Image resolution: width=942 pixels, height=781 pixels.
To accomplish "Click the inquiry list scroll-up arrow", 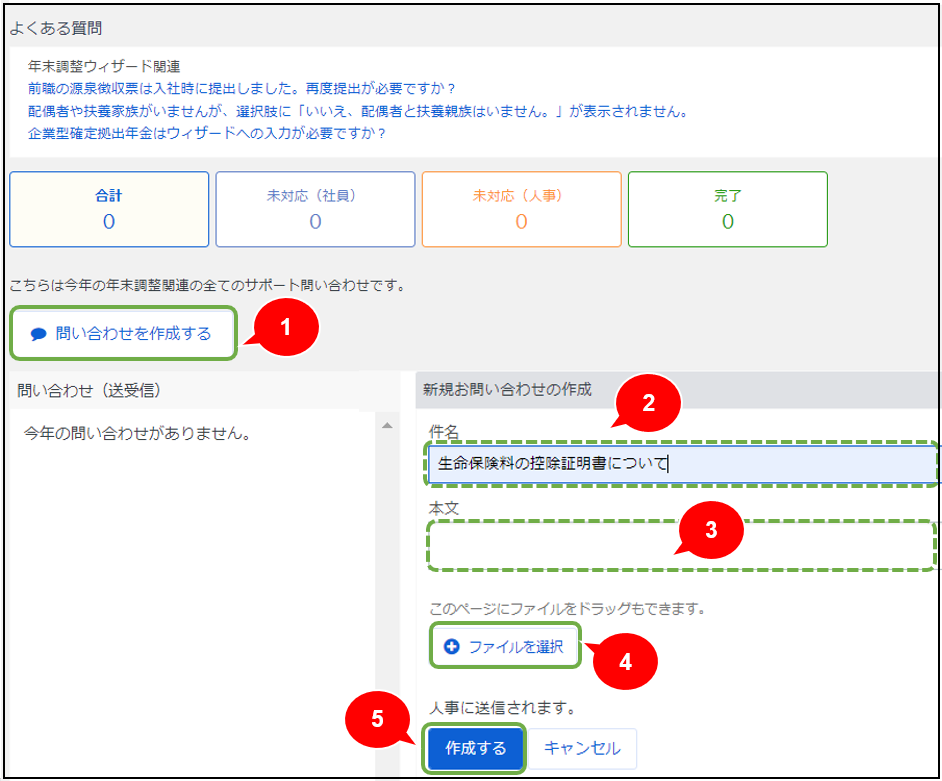I will click(389, 427).
